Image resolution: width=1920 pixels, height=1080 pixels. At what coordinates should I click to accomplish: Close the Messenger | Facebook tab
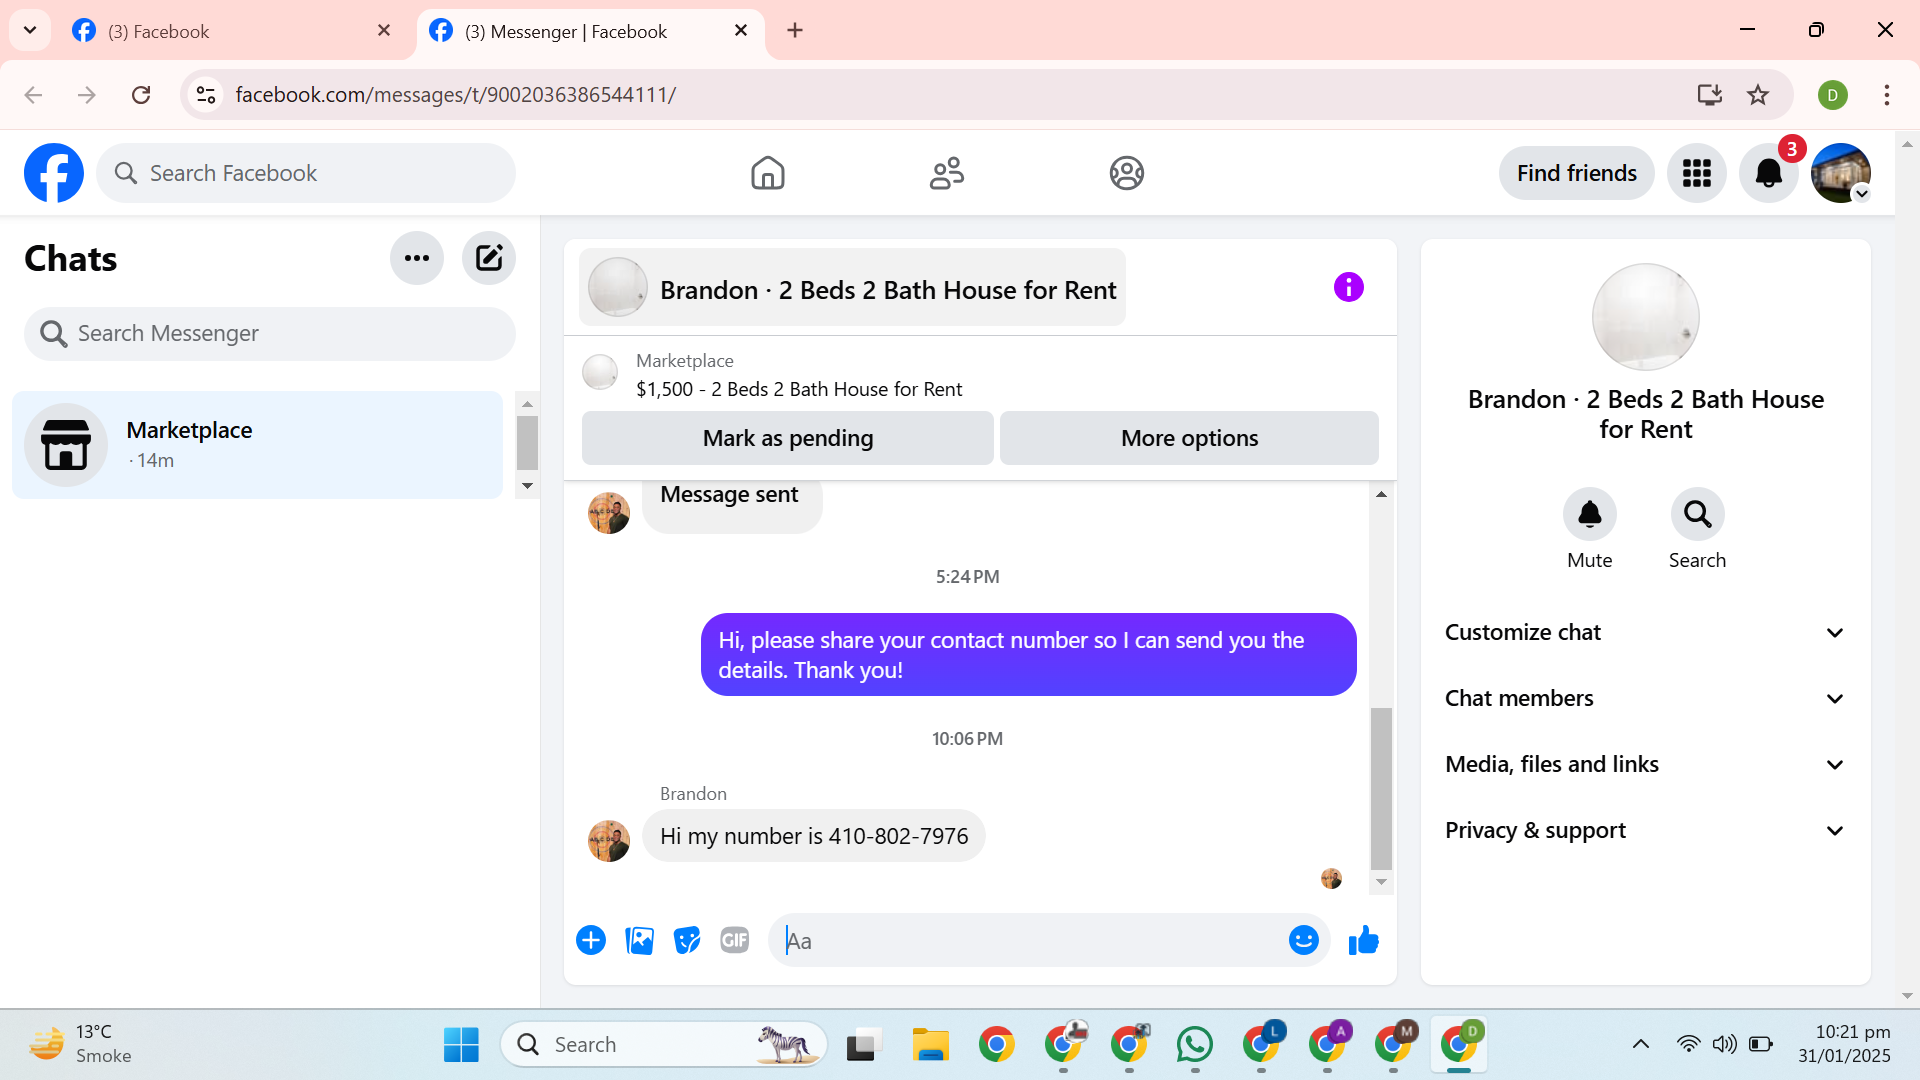tap(741, 31)
